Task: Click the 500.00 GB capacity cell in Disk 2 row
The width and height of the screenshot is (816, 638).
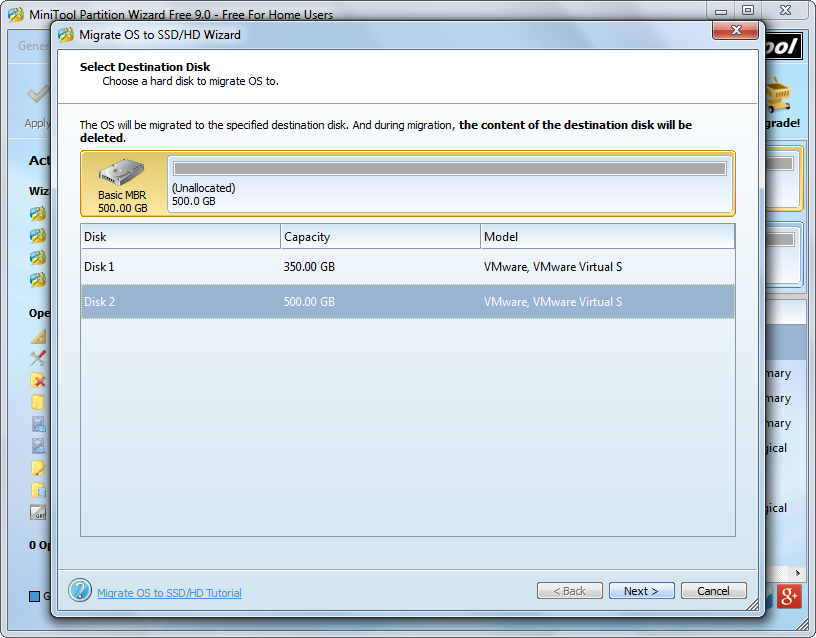Action: pyautogui.click(x=309, y=301)
